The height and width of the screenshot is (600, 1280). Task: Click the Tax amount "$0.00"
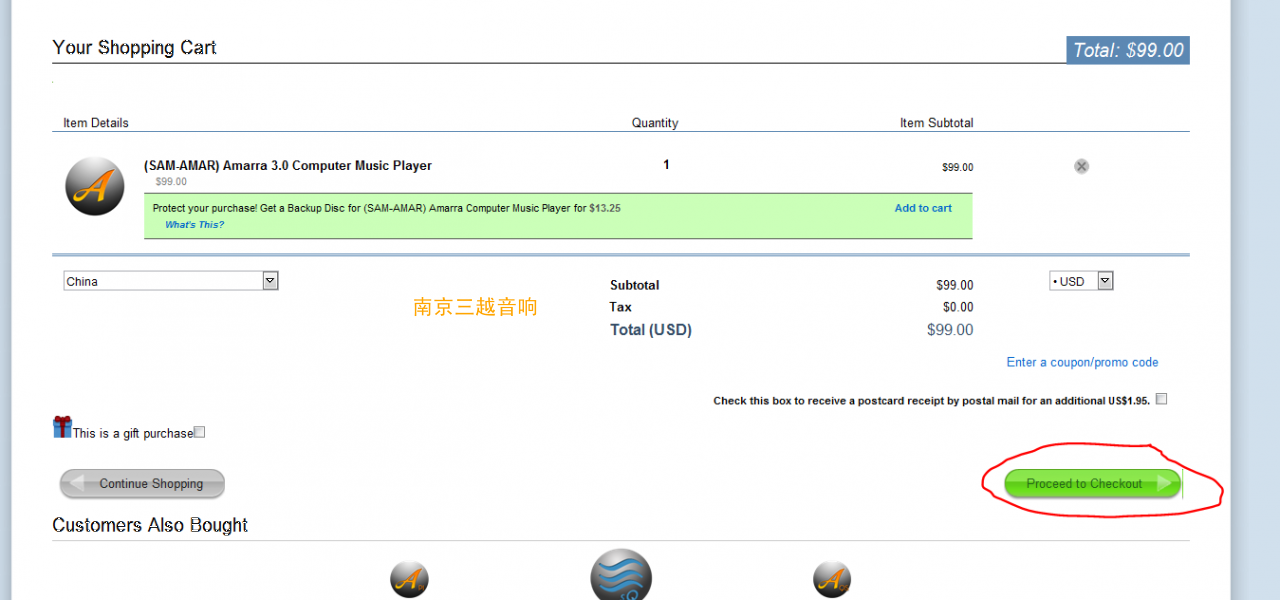tap(958, 307)
